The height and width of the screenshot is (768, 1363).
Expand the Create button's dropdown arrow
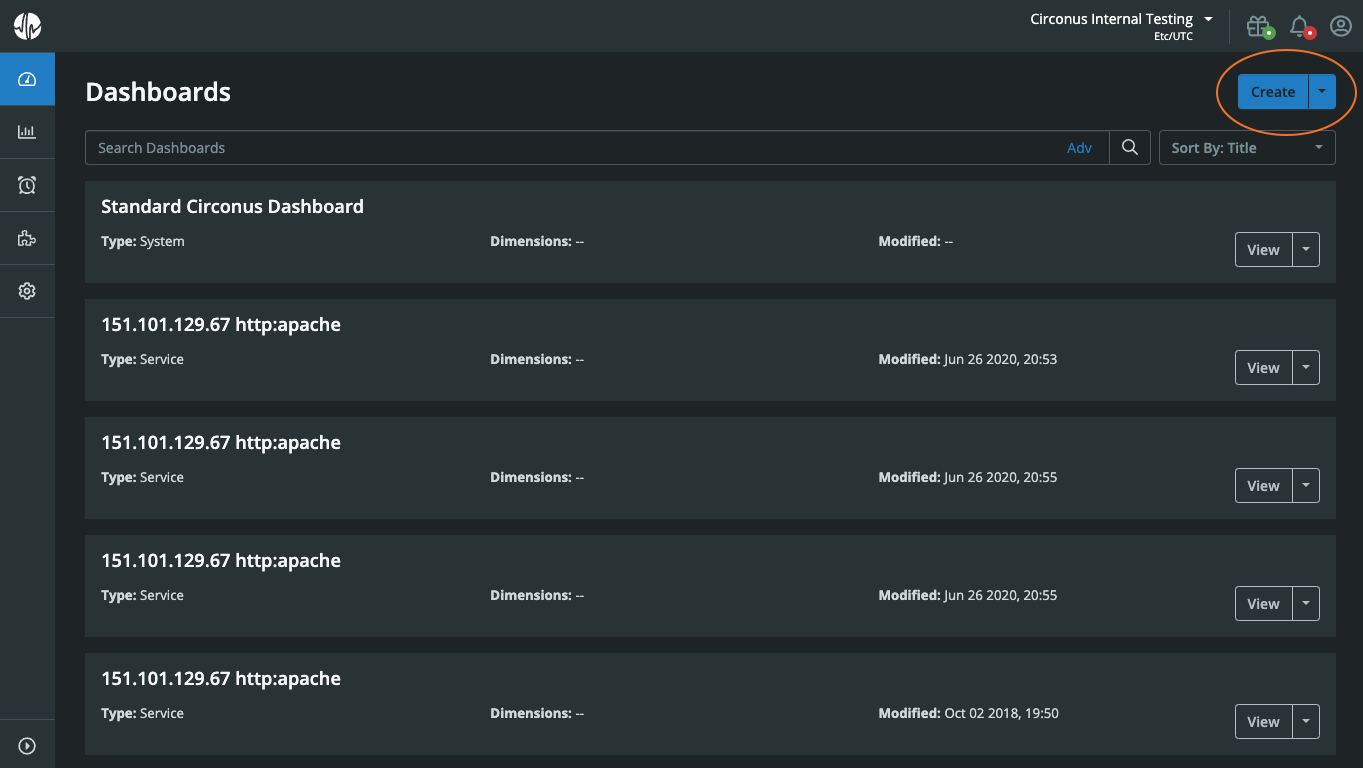coord(1321,91)
